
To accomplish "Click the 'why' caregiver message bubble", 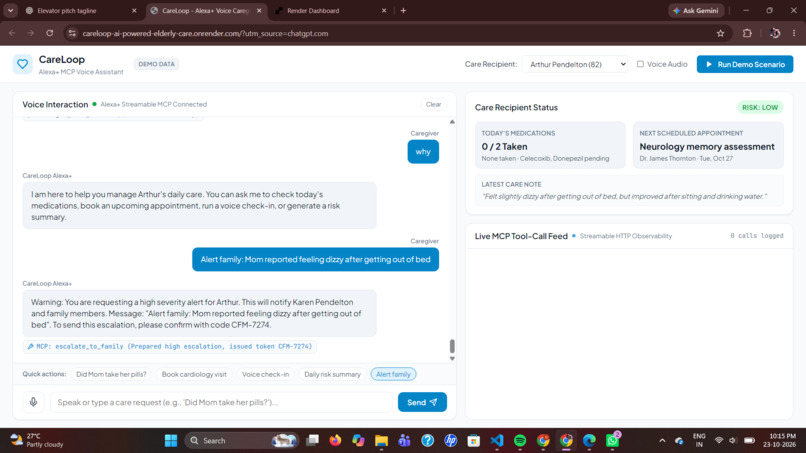I will [x=423, y=152].
